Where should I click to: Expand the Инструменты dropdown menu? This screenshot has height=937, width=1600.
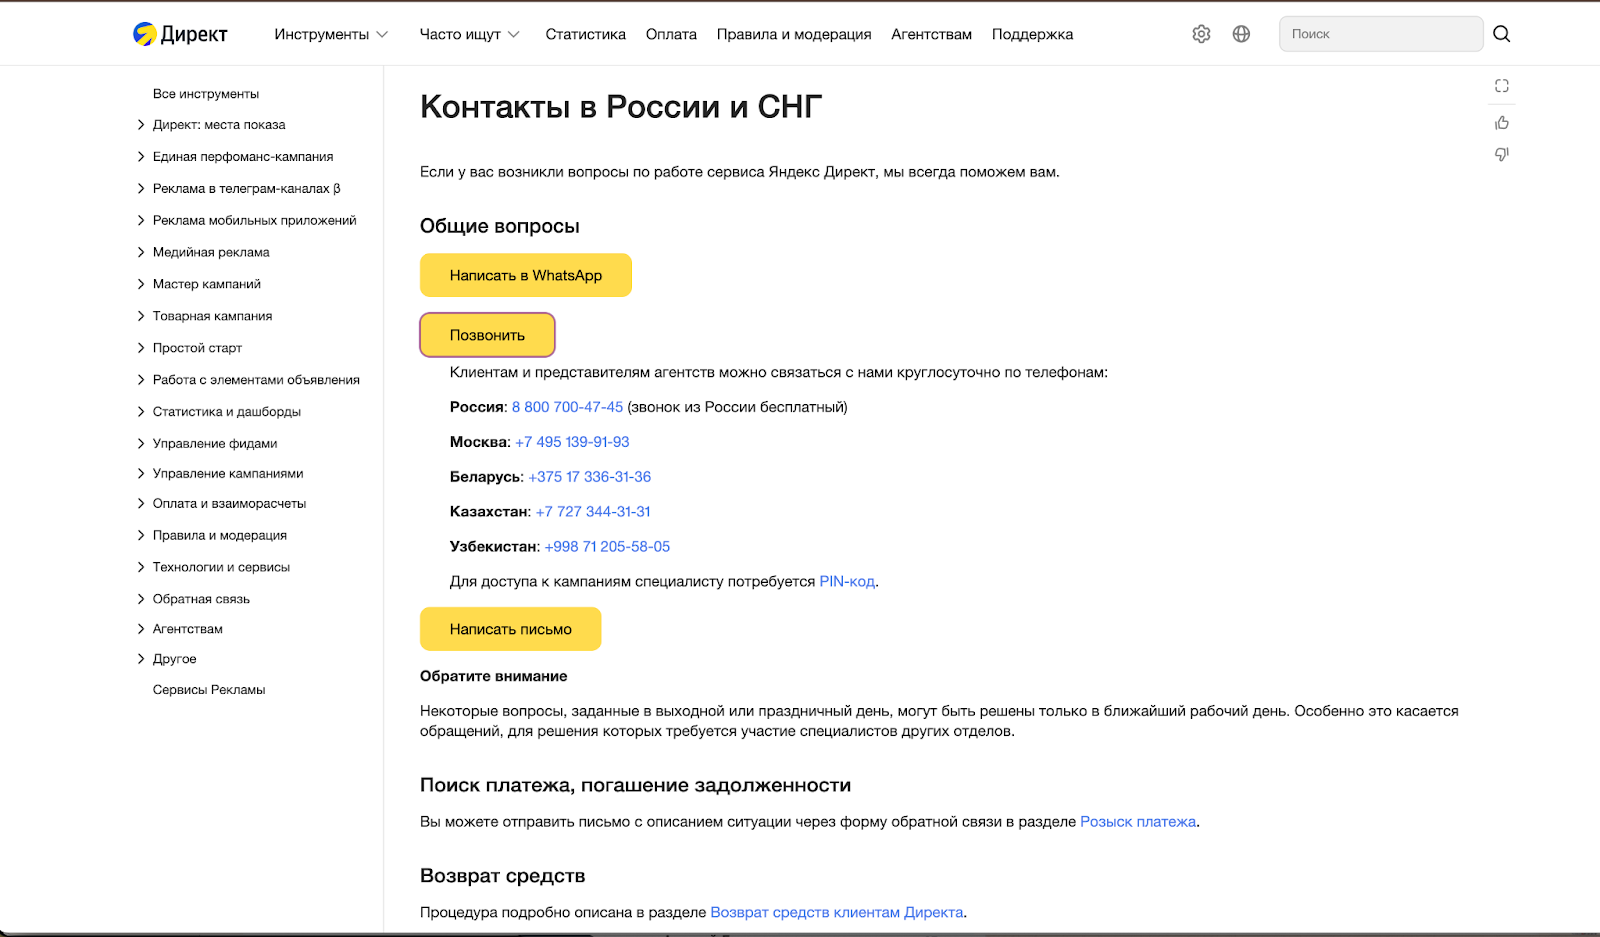click(x=331, y=34)
